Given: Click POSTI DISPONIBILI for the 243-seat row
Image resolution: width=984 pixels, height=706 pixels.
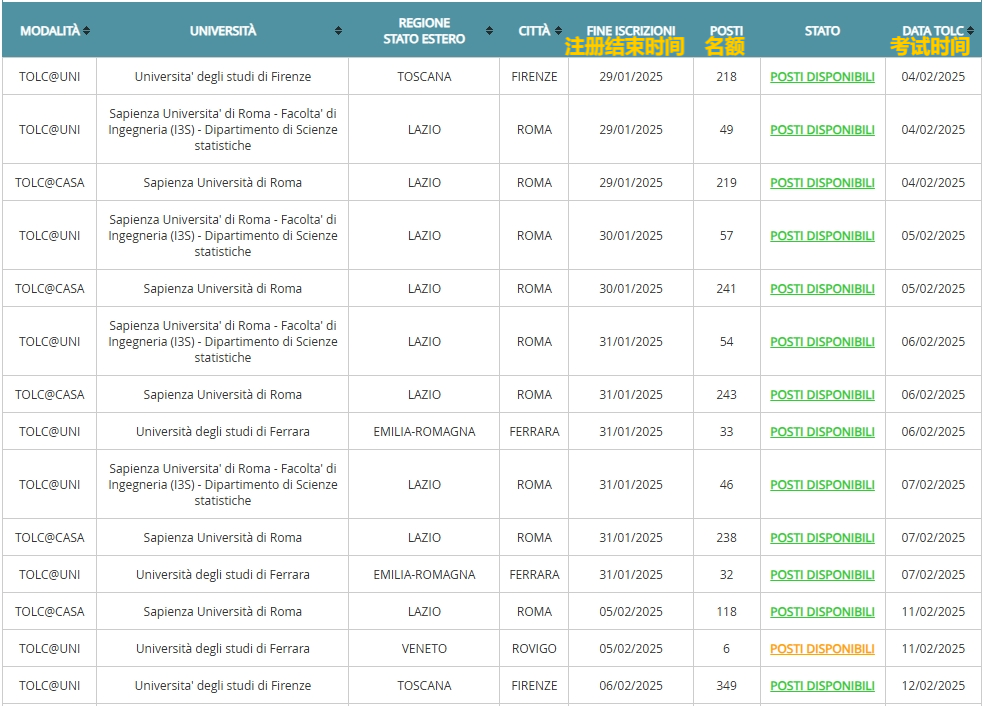Looking at the screenshot, I should coord(822,395).
